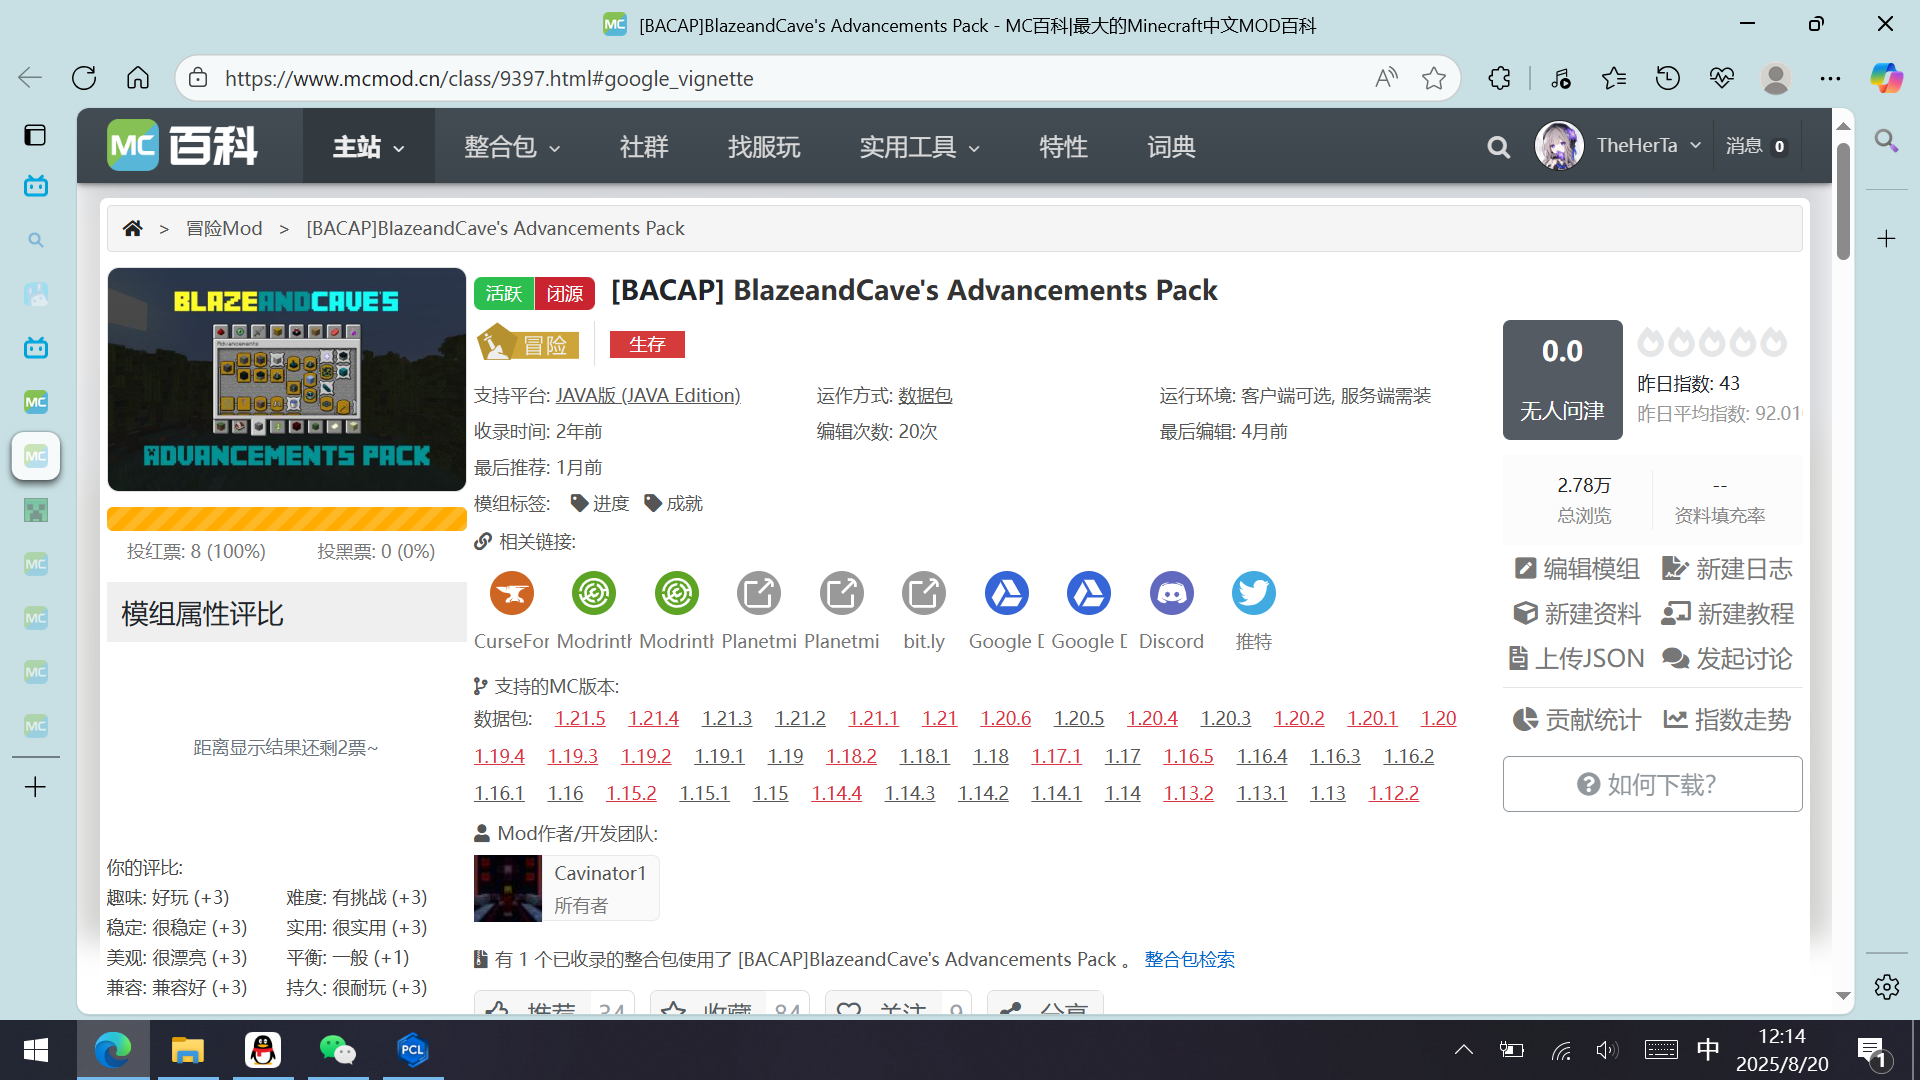
Task: Click the 上传JSON button
Action: click(1577, 659)
